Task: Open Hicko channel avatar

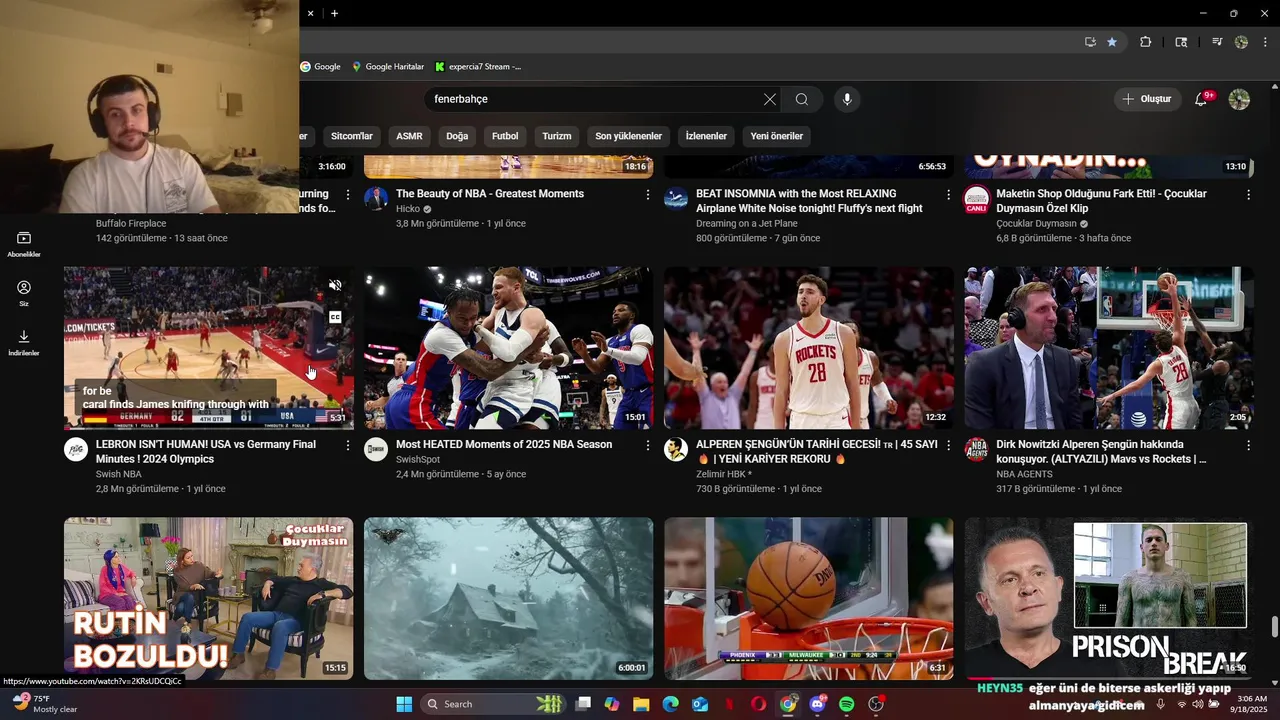Action: 376,198
